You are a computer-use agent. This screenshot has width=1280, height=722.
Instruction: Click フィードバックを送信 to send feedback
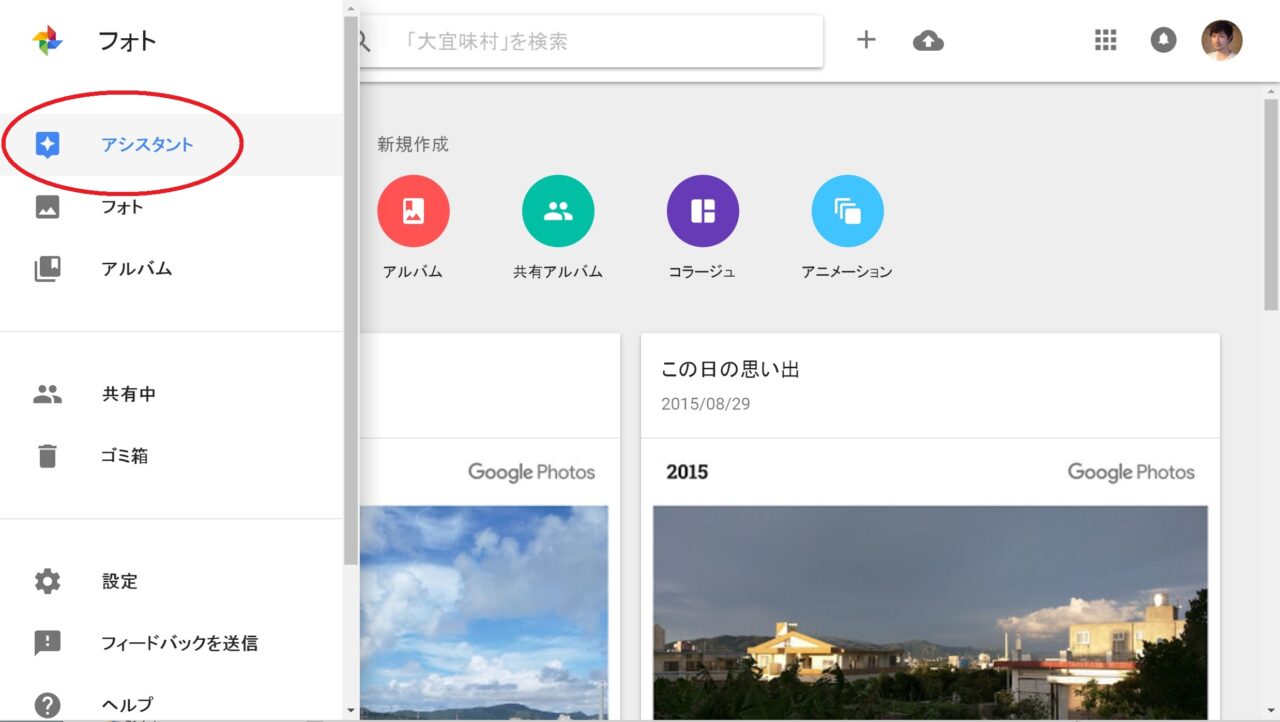(179, 643)
